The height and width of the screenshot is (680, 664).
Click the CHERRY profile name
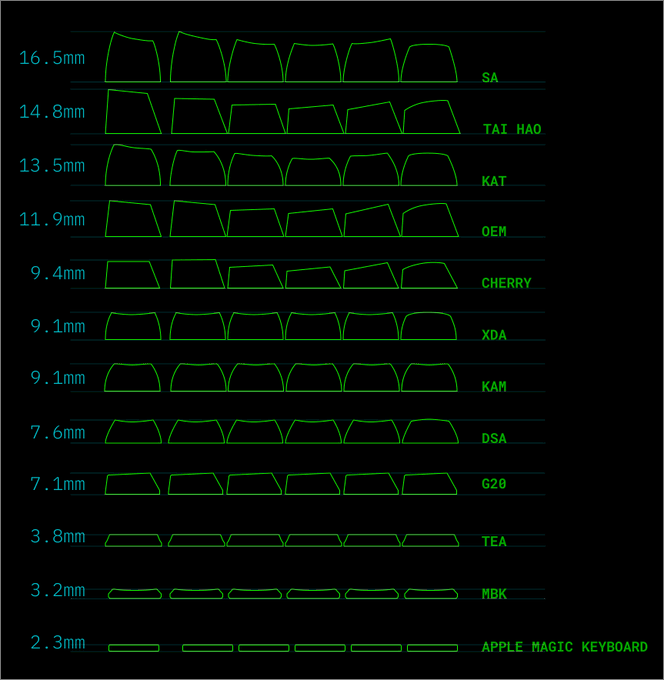click(506, 283)
